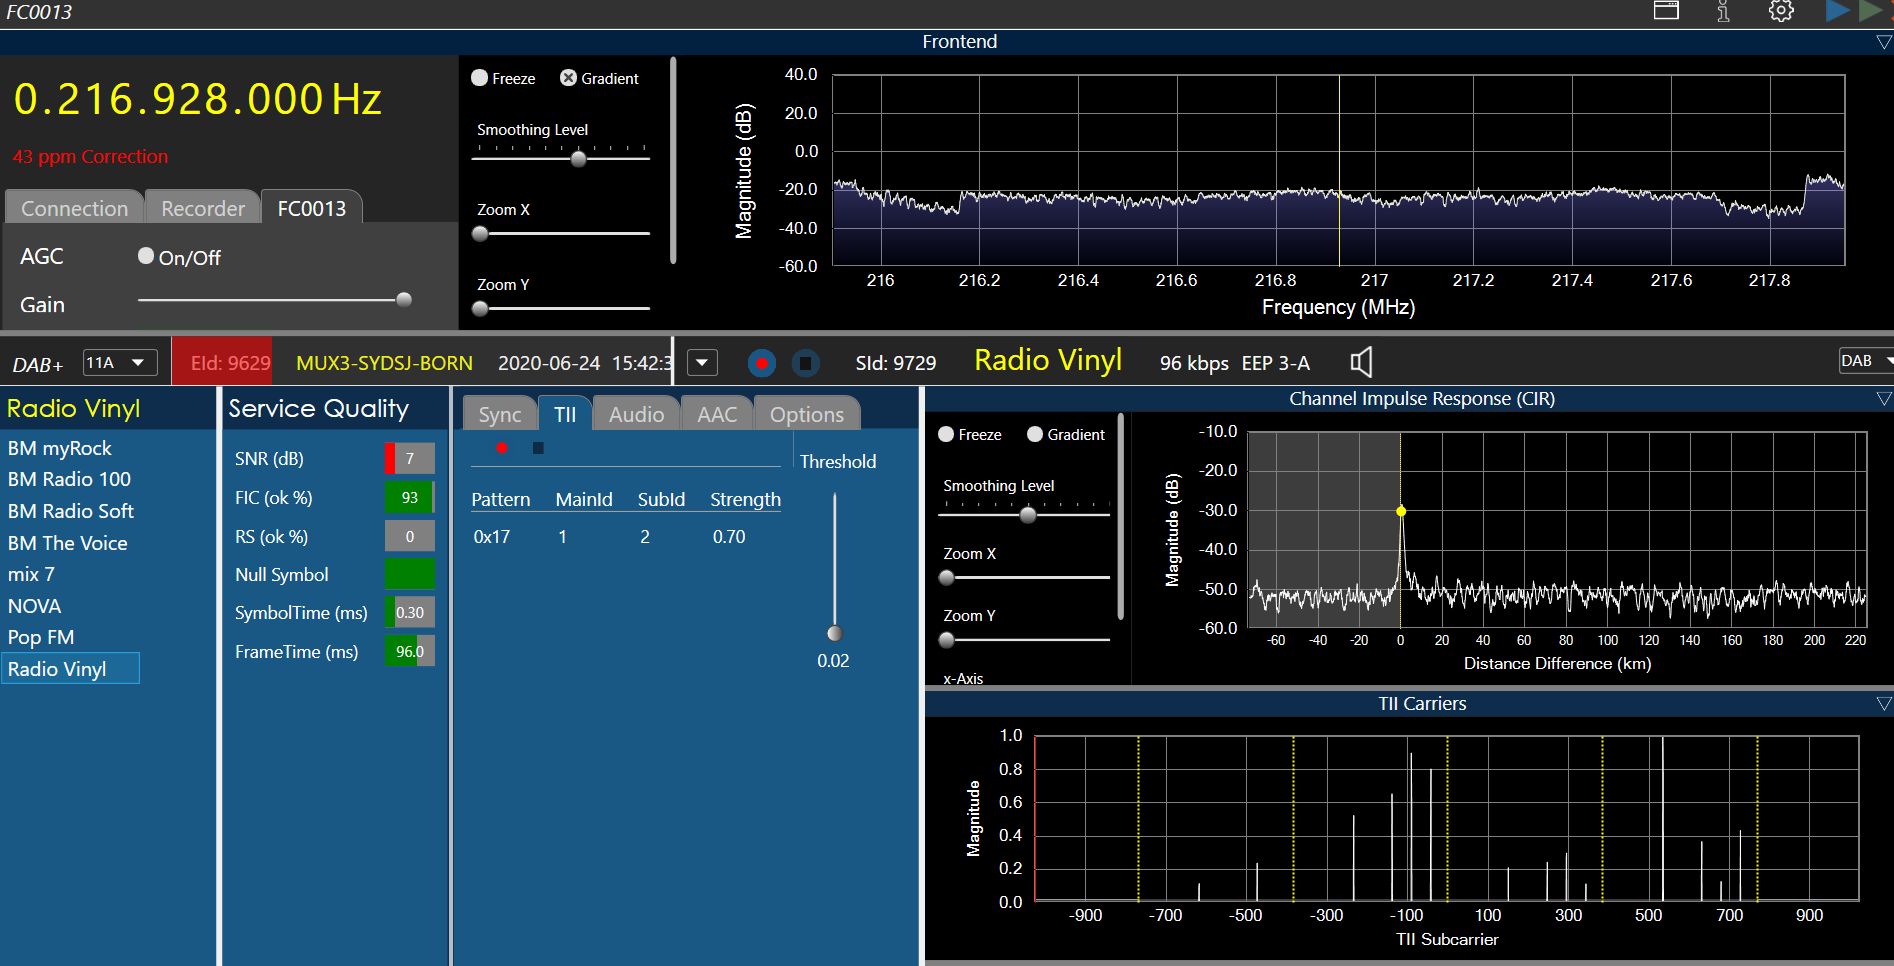Click the window layout icon in top bar
The height and width of the screenshot is (966, 1894).
tap(1666, 11)
